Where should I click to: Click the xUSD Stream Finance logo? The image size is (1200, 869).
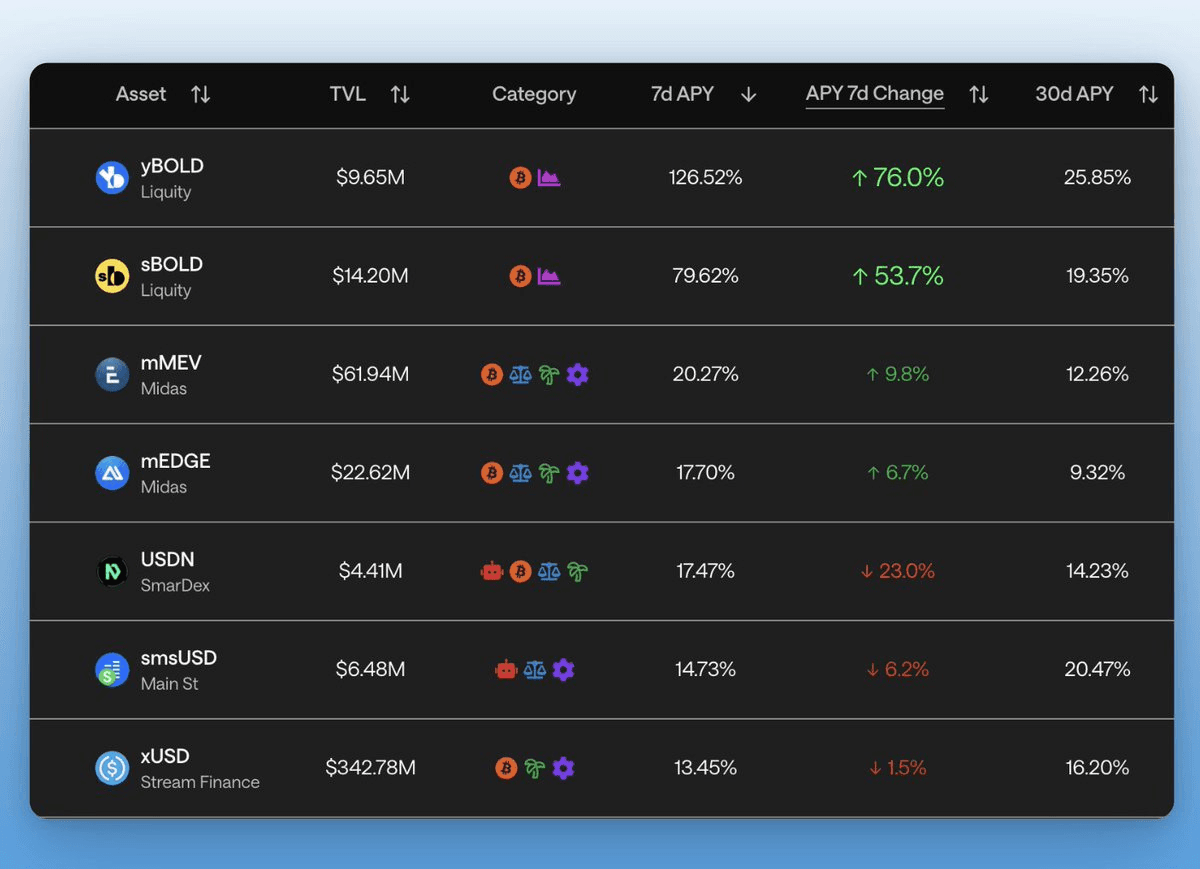[112, 768]
